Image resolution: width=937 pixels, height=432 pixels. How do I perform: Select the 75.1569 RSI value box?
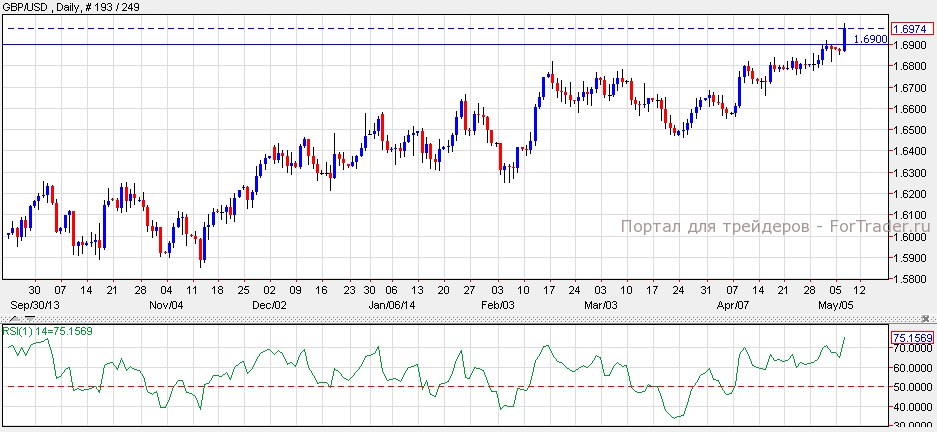(x=910, y=338)
